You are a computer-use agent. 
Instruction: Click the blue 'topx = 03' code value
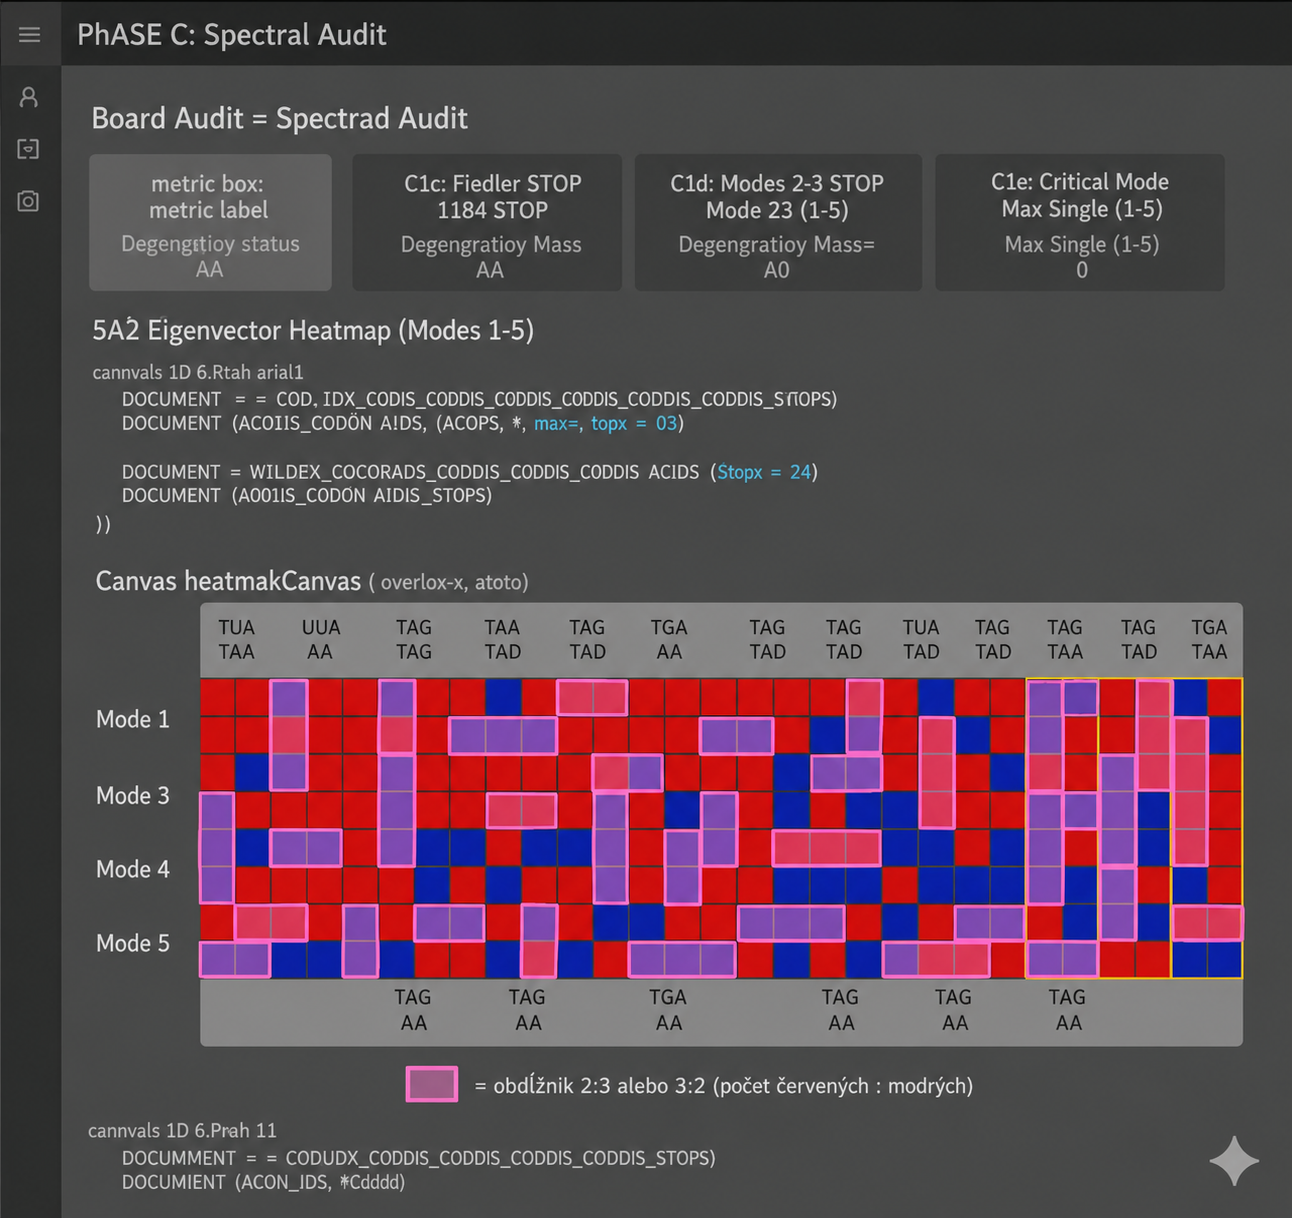[x=634, y=423]
